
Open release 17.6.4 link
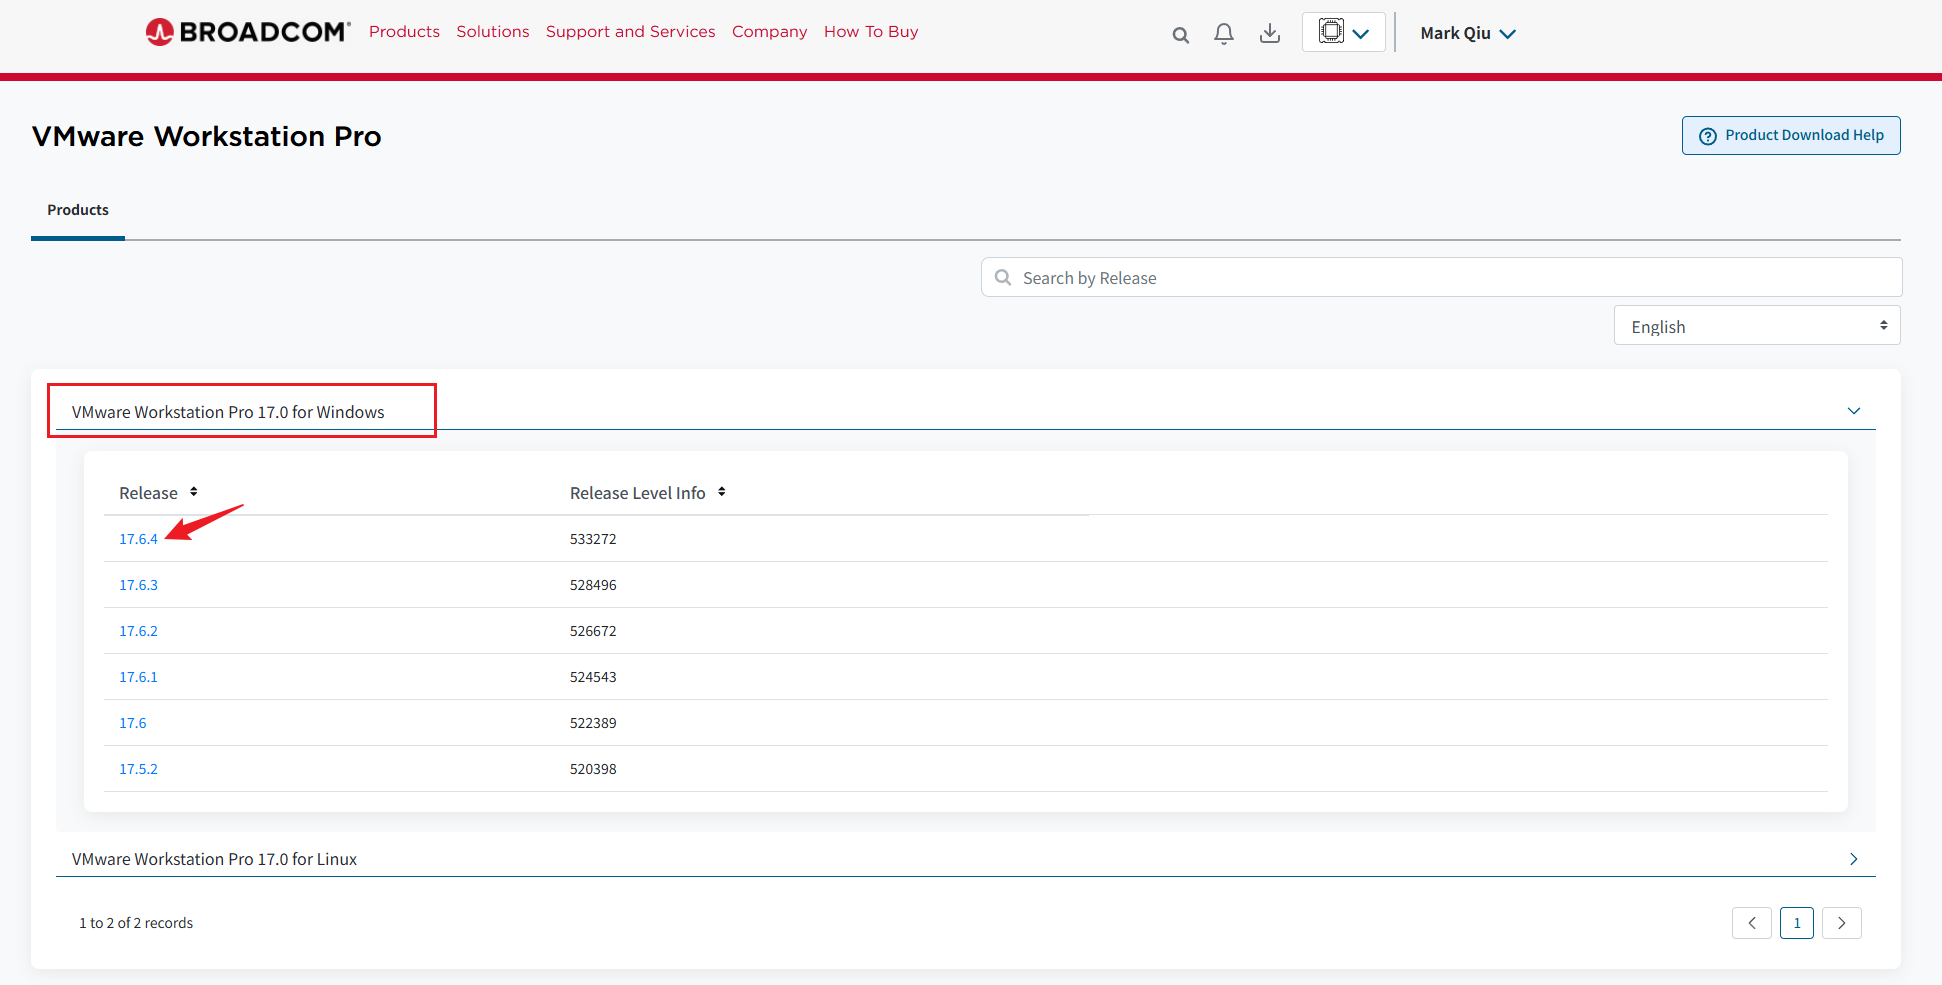(139, 539)
